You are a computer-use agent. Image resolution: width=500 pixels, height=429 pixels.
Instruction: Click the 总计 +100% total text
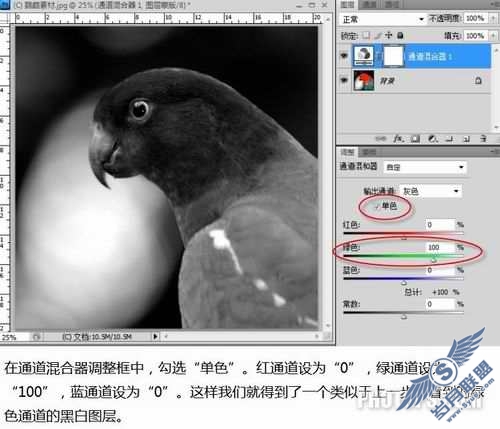(x=432, y=292)
